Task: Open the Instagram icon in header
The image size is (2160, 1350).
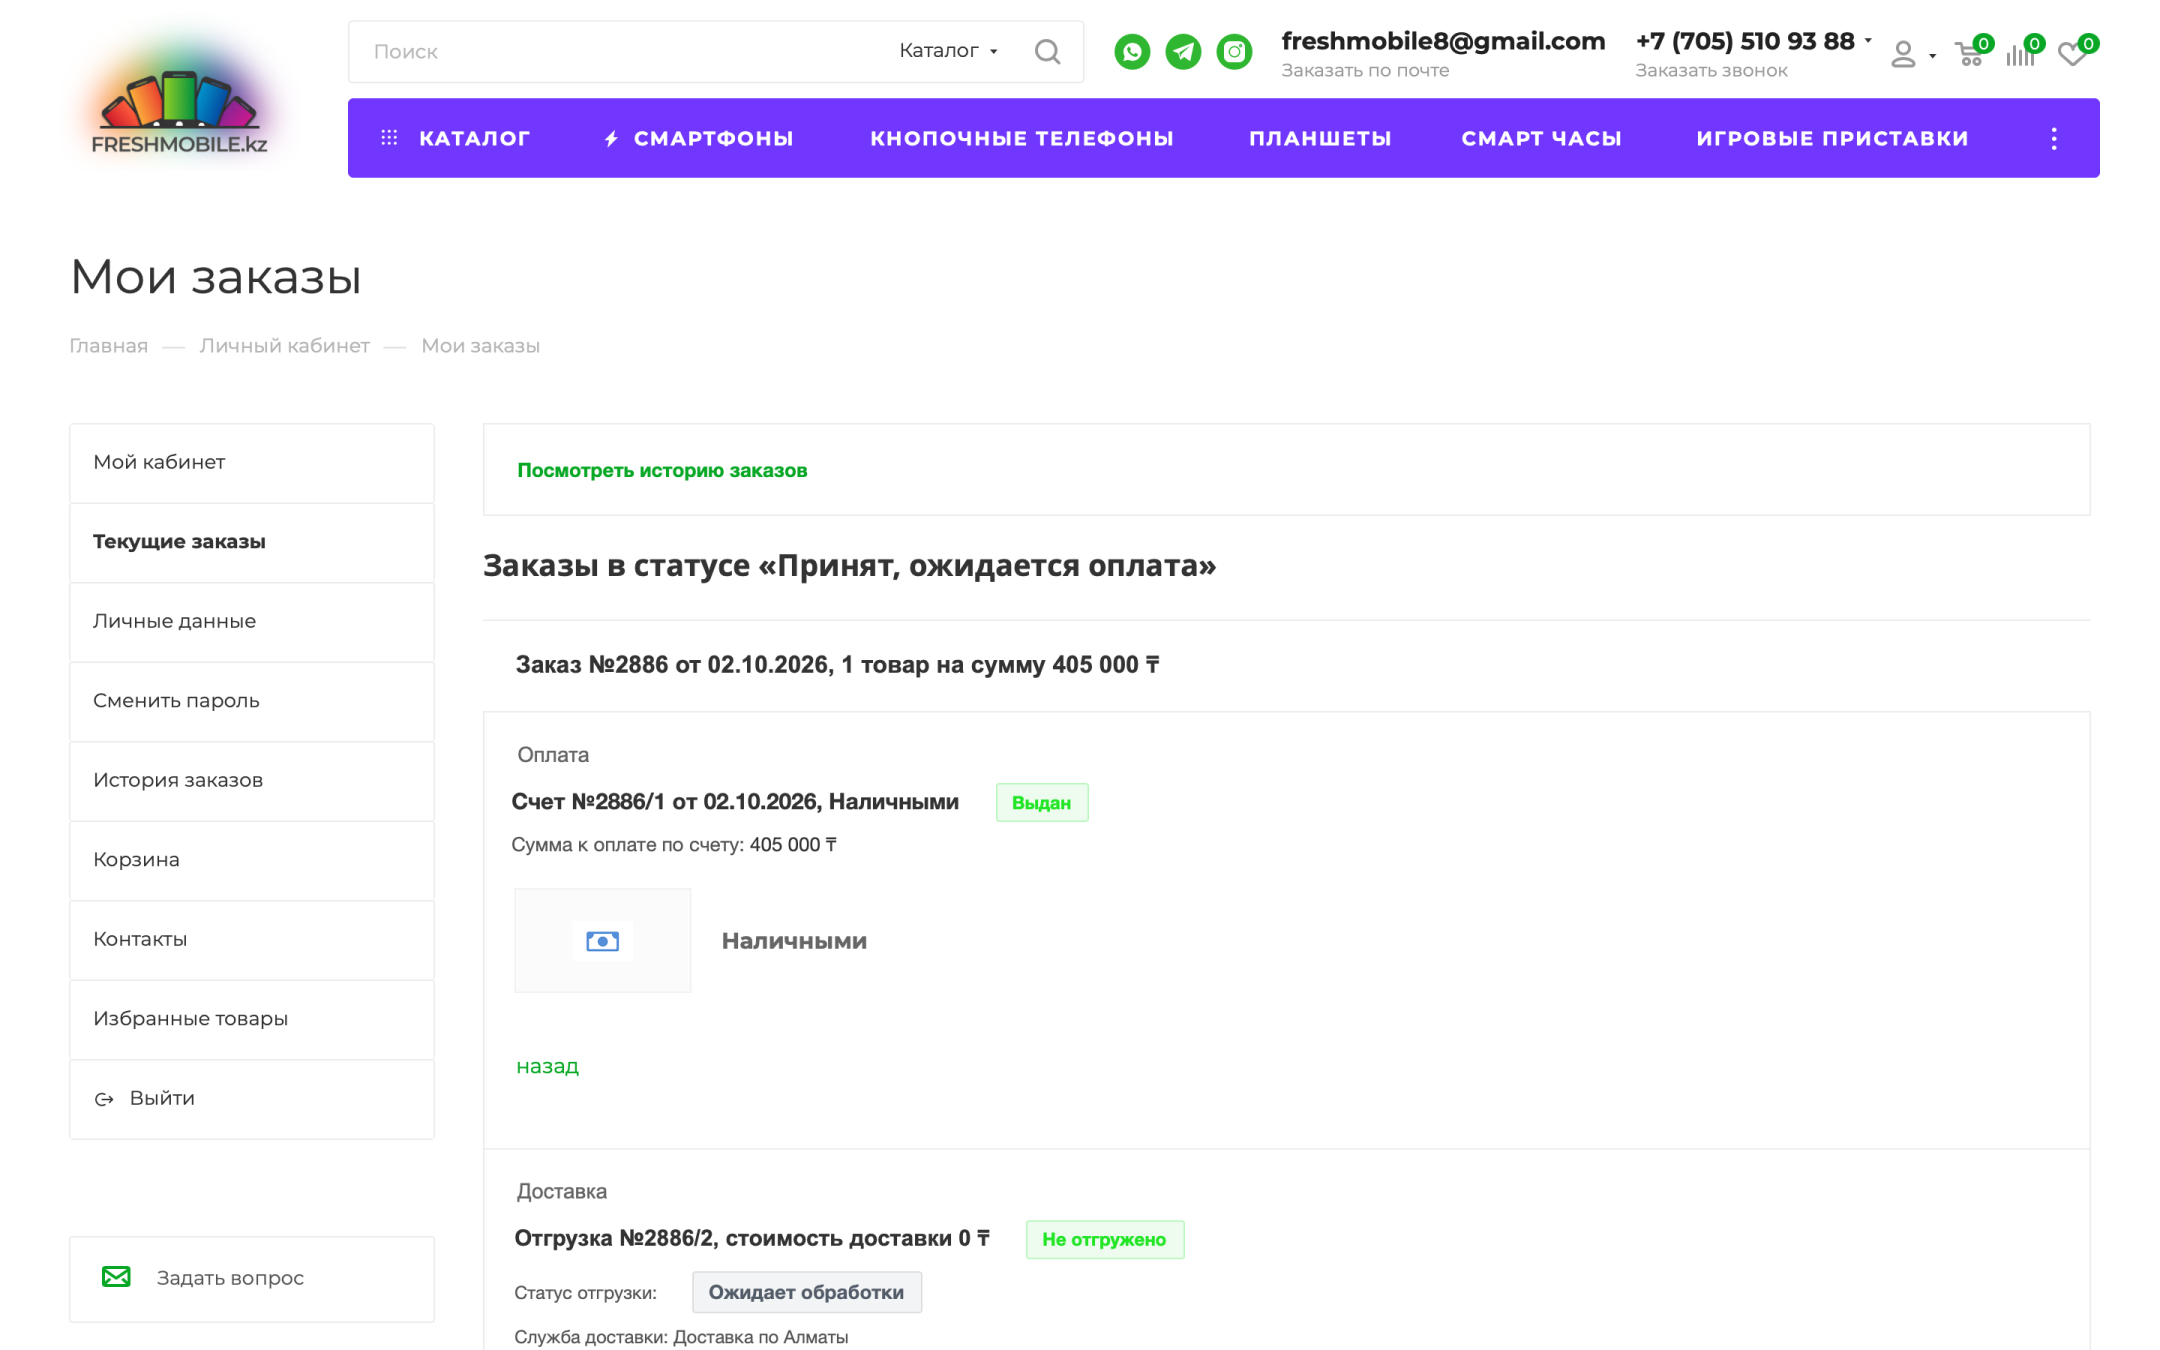Action: [x=1234, y=51]
